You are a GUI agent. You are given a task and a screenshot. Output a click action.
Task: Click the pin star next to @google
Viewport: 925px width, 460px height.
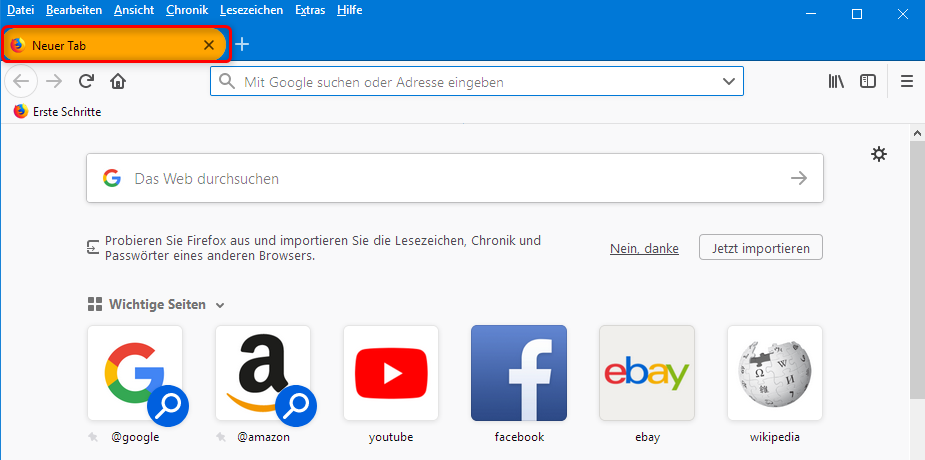(x=93, y=437)
